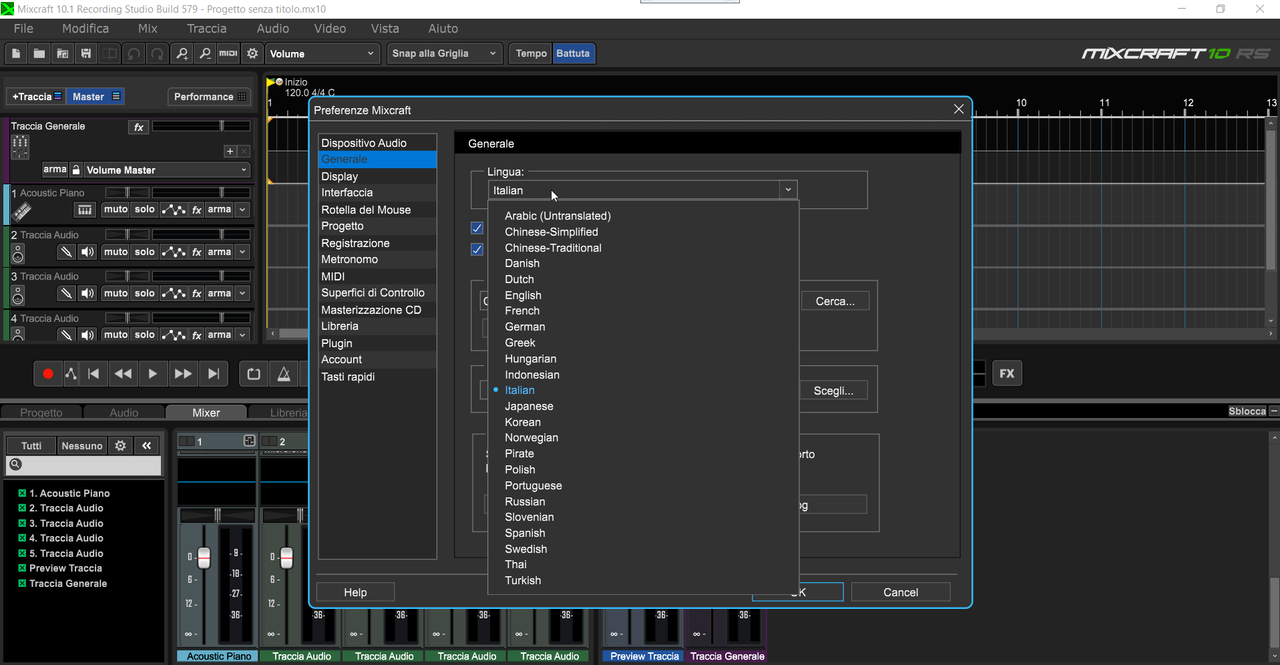The height and width of the screenshot is (665, 1280).
Task: Open the Traccia menu
Action: pyautogui.click(x=207, y=28)
